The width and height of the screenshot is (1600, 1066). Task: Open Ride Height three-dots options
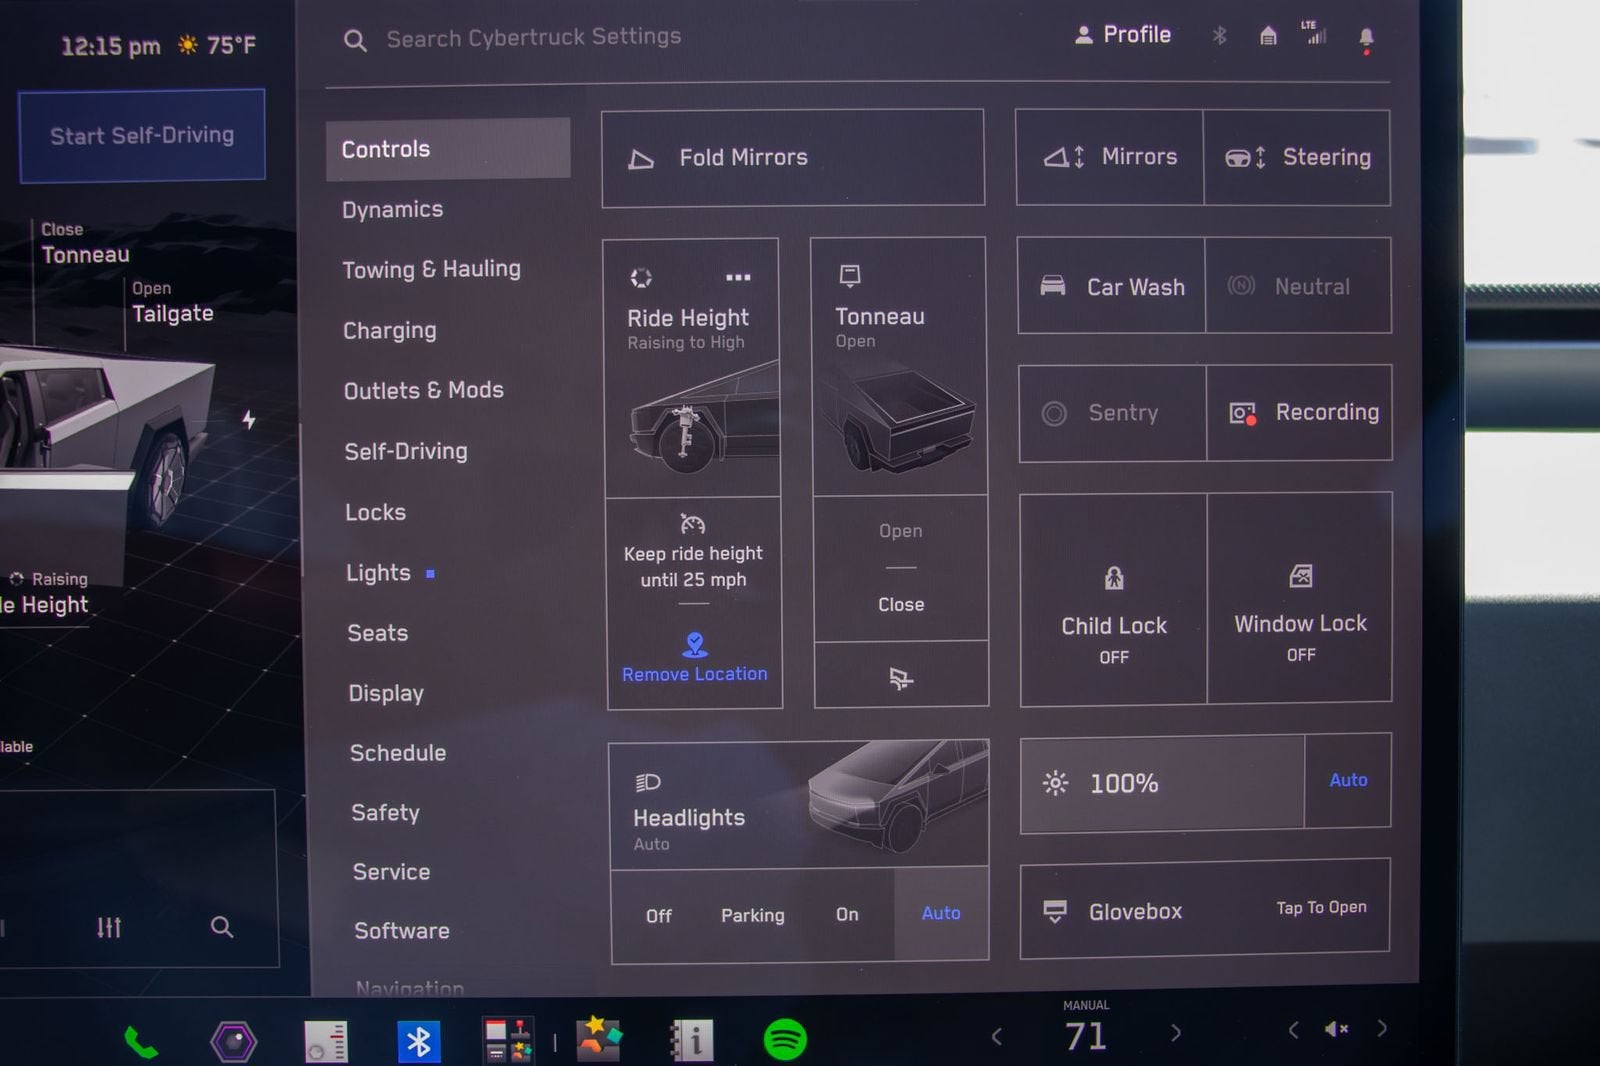(738, 277)
